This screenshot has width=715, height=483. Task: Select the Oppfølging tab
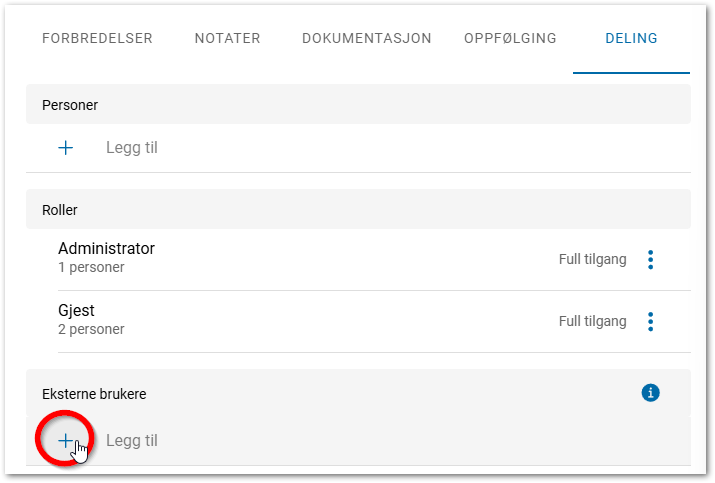pyautogui.click(x=510, y=39)
